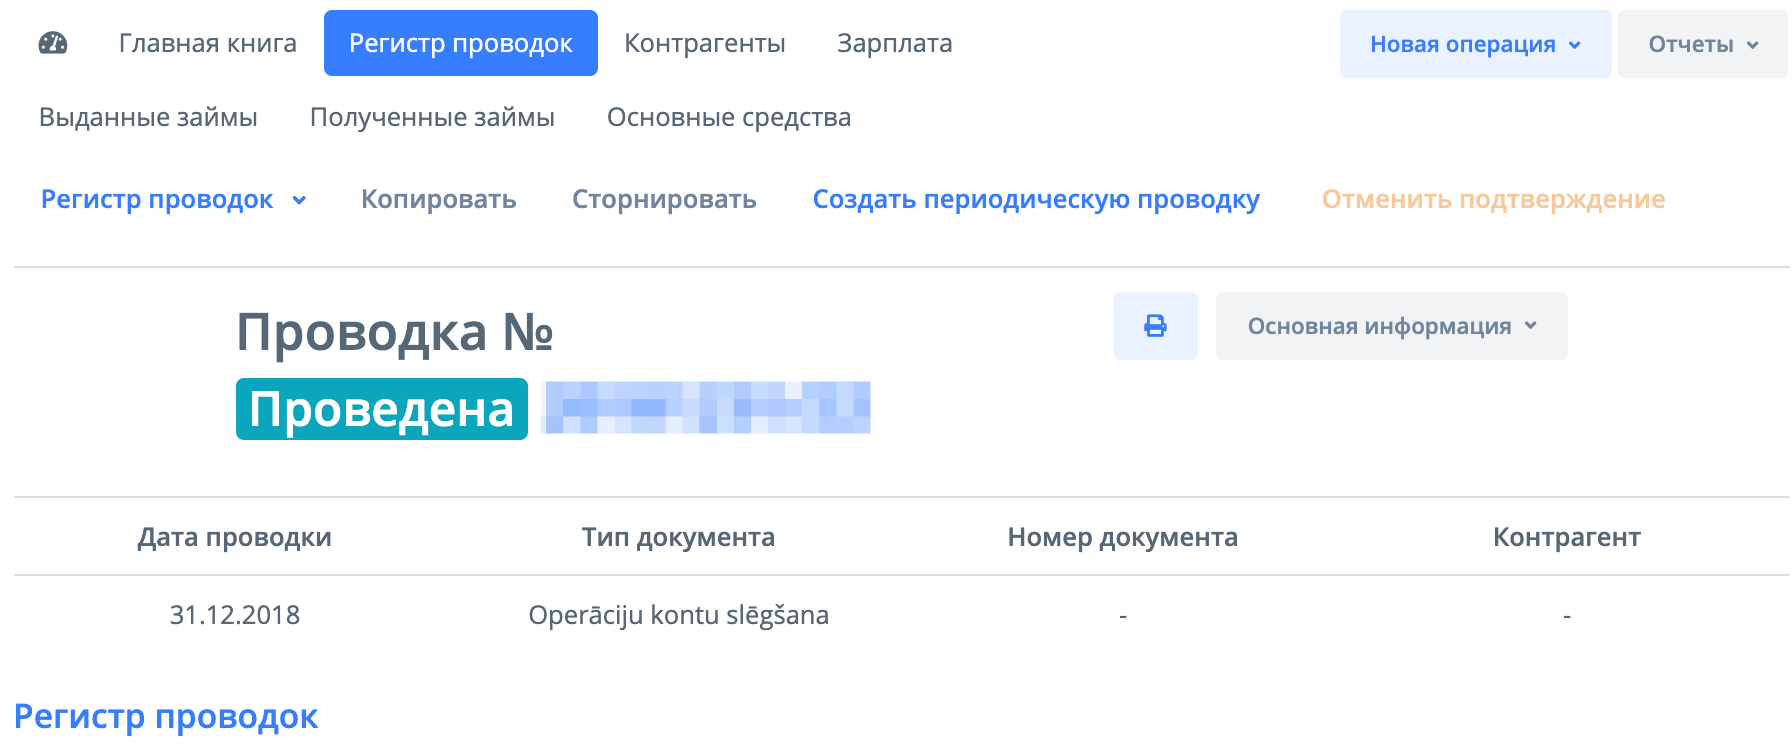Click the Проведена status badge
The height and width of the screenshot is (746, 1792).
coord(381,409)
